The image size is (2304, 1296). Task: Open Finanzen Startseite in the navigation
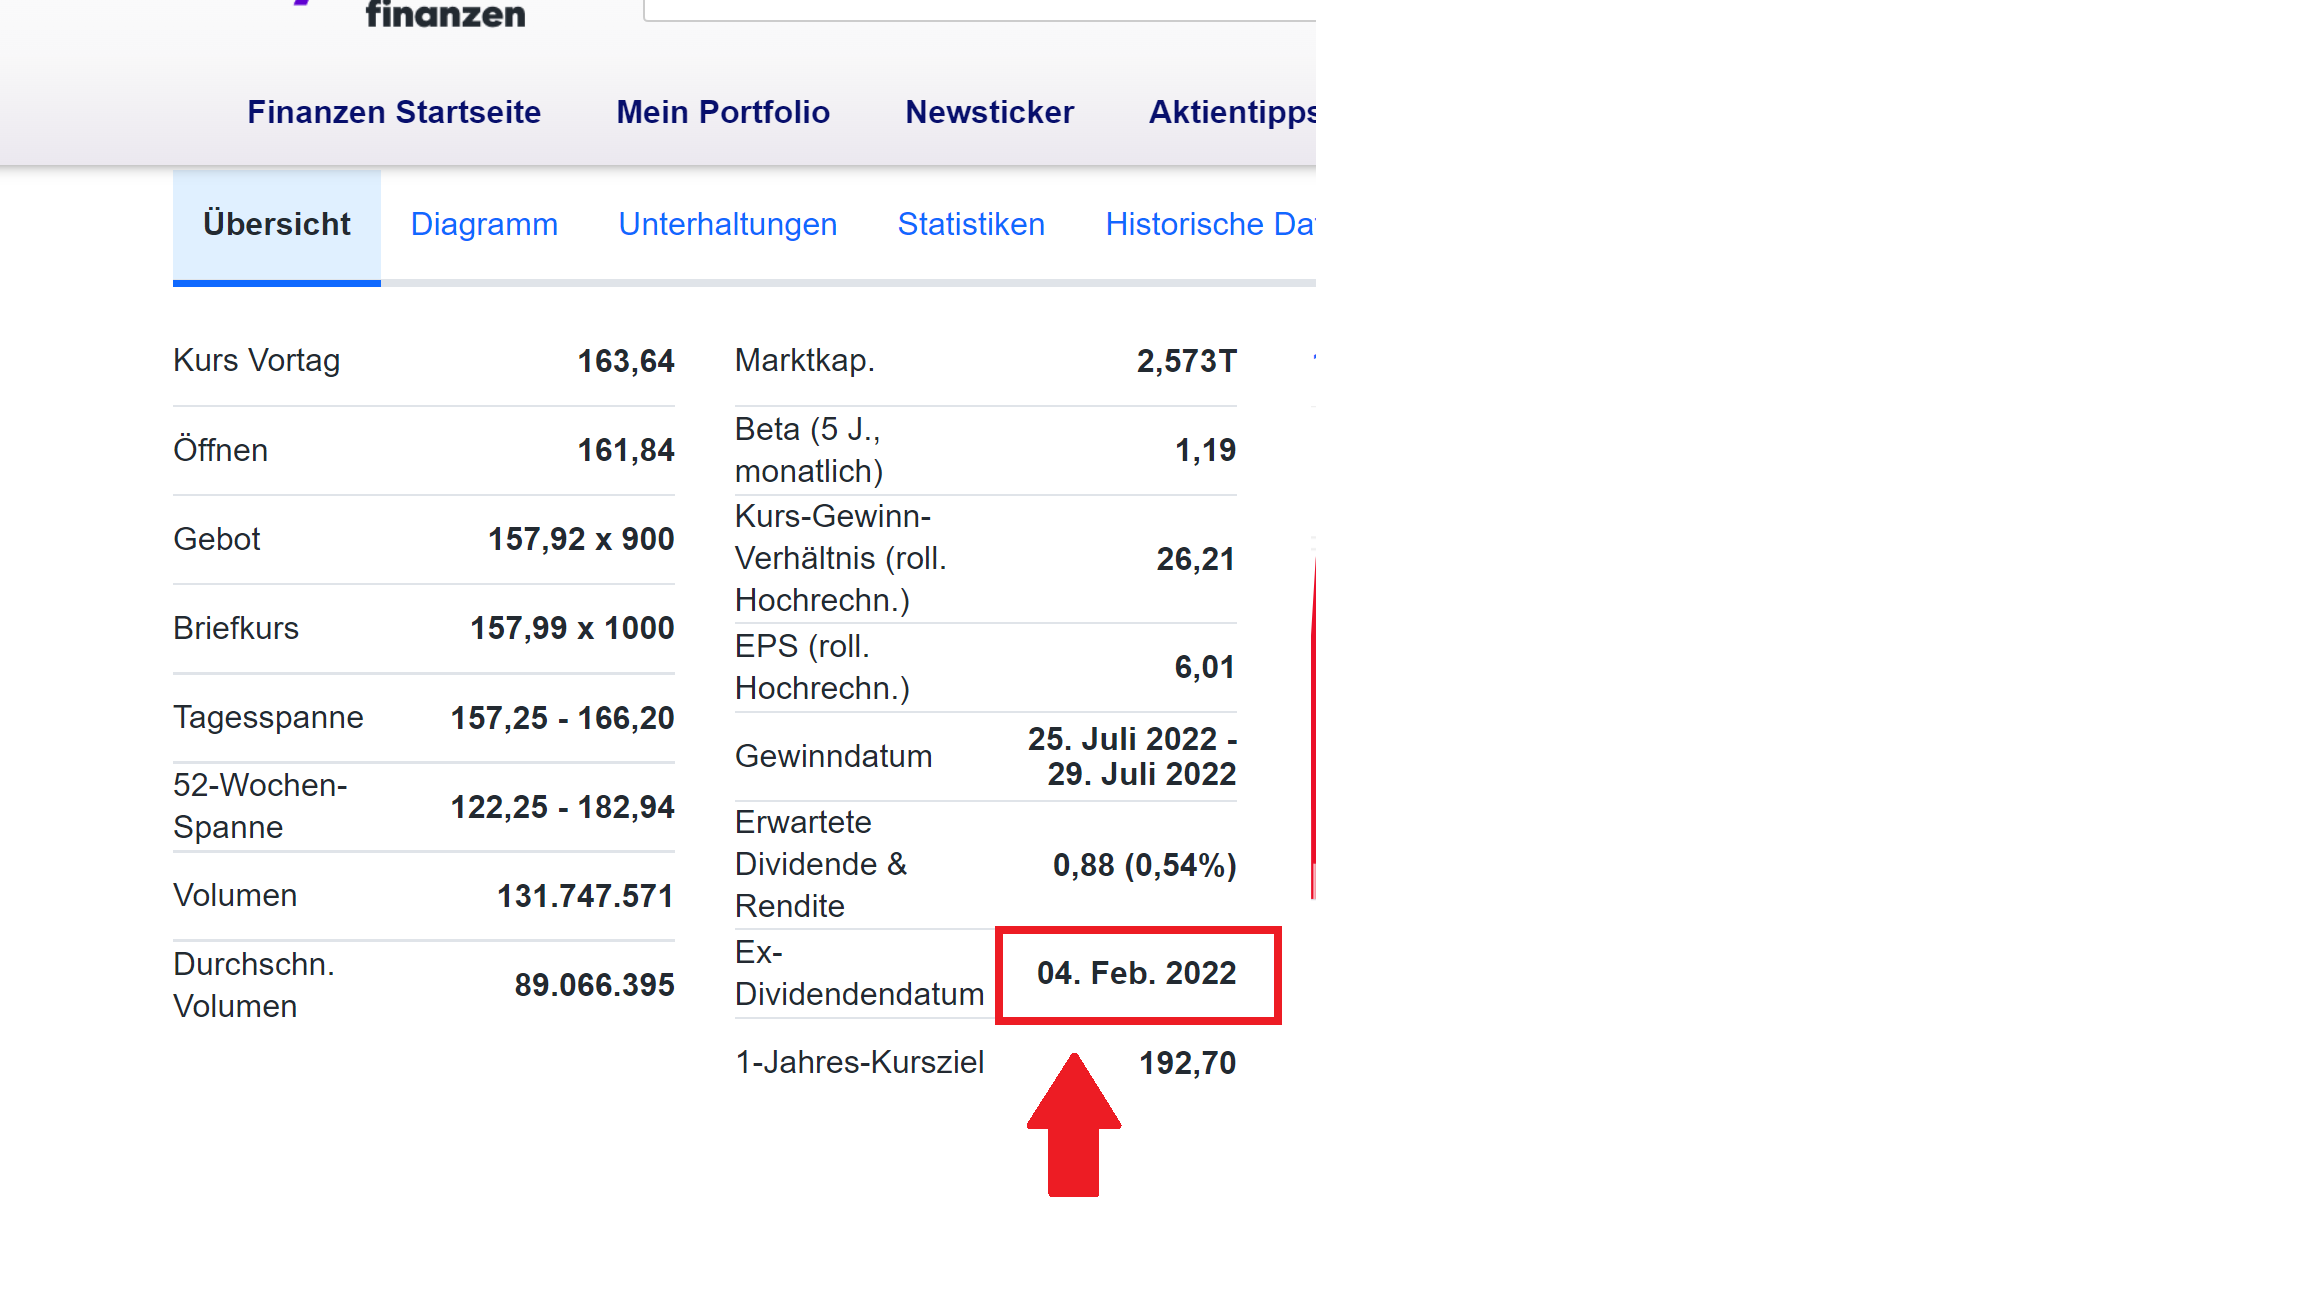point(394,112)
